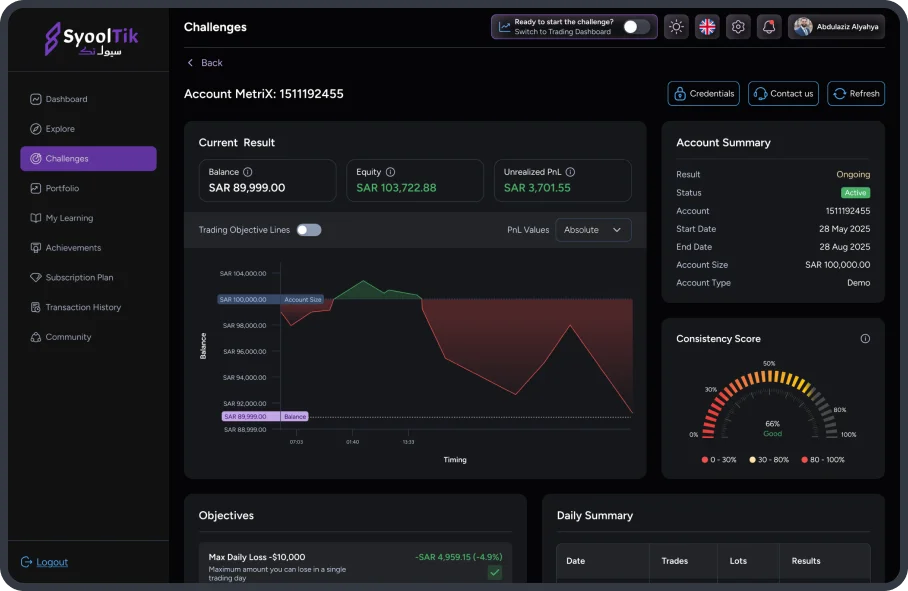Toggle Switch to Trading Dashboard switch
This screenshot has height=591, width=908.
(636, 27)
